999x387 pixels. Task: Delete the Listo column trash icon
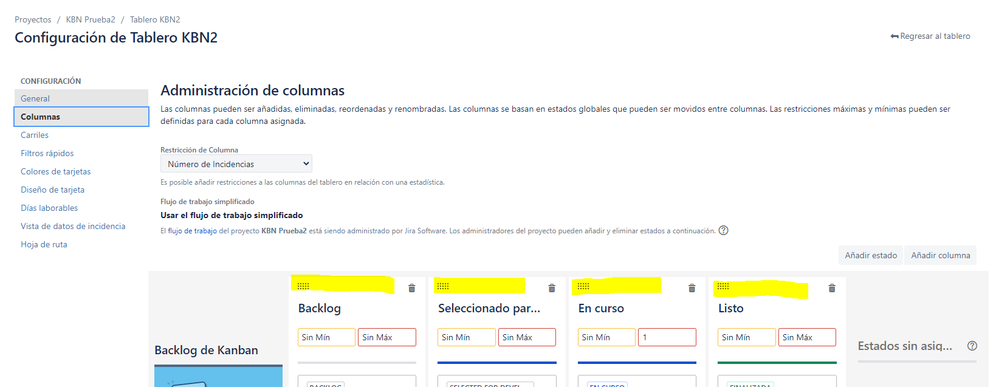tap(831, 288)
